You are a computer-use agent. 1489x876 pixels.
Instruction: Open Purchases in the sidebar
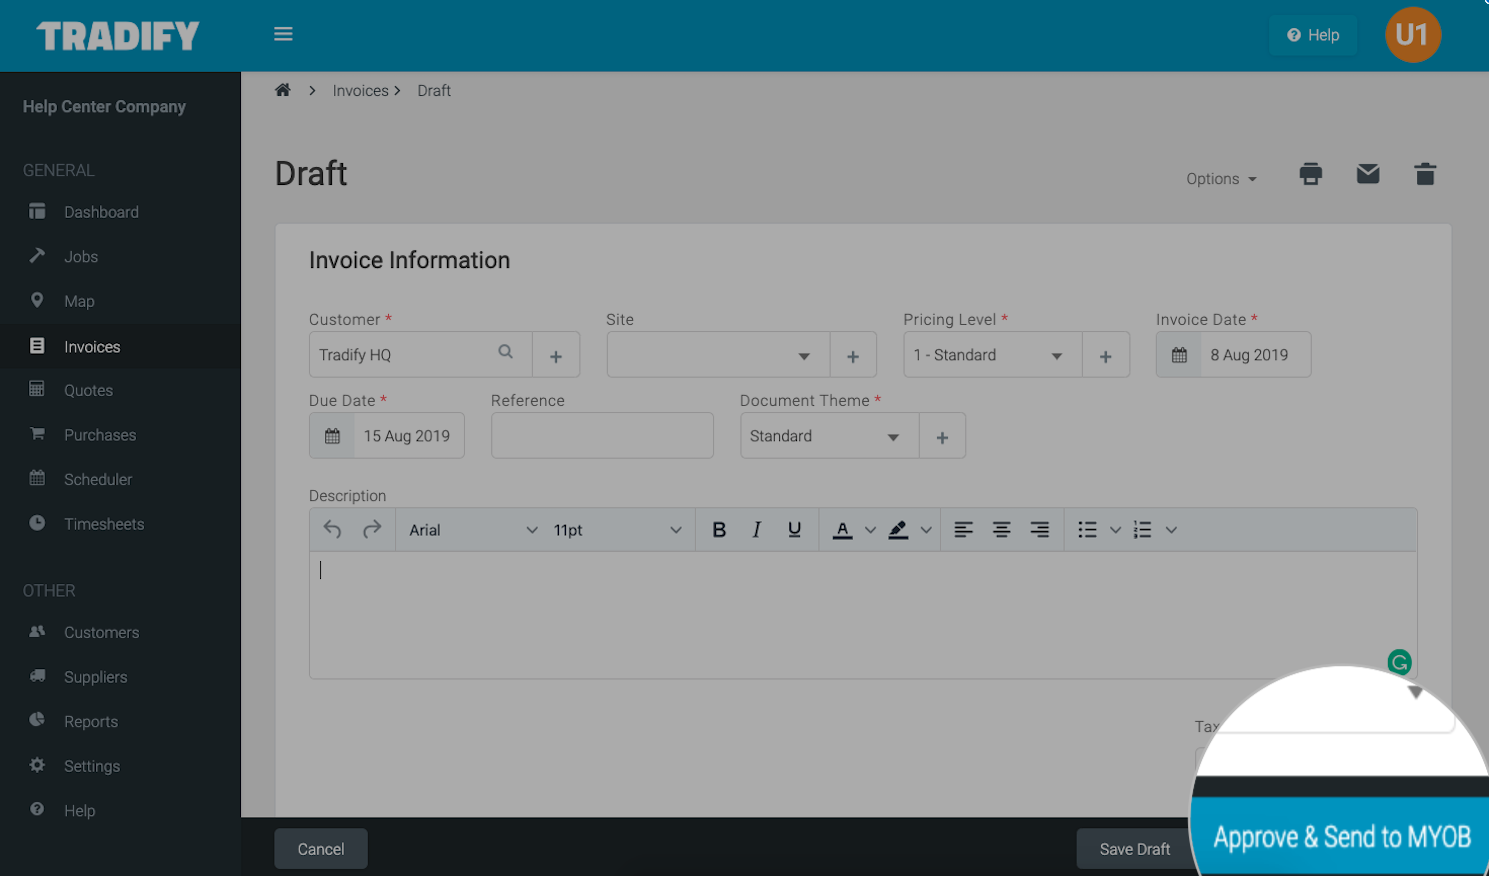click(120, 435)
